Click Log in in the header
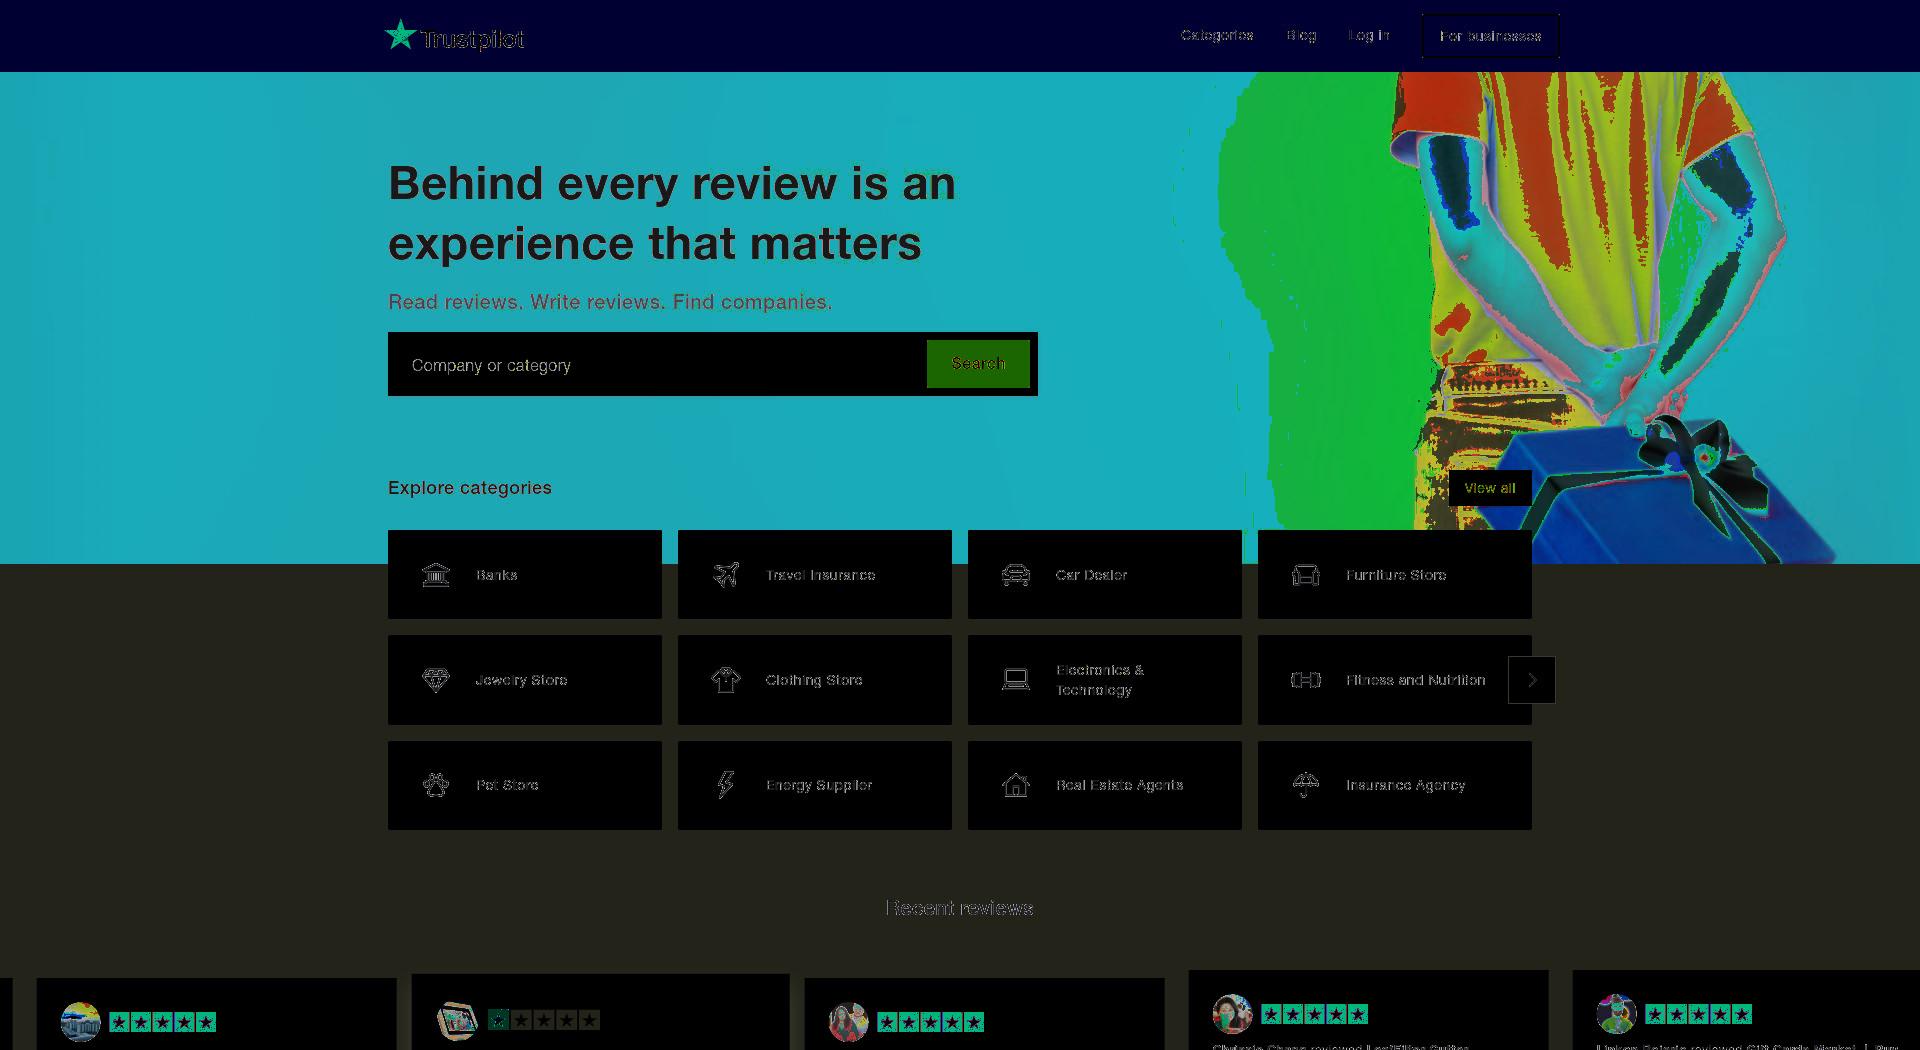The width and height of the screenshot is (1920, 1050). [1369, 35]
